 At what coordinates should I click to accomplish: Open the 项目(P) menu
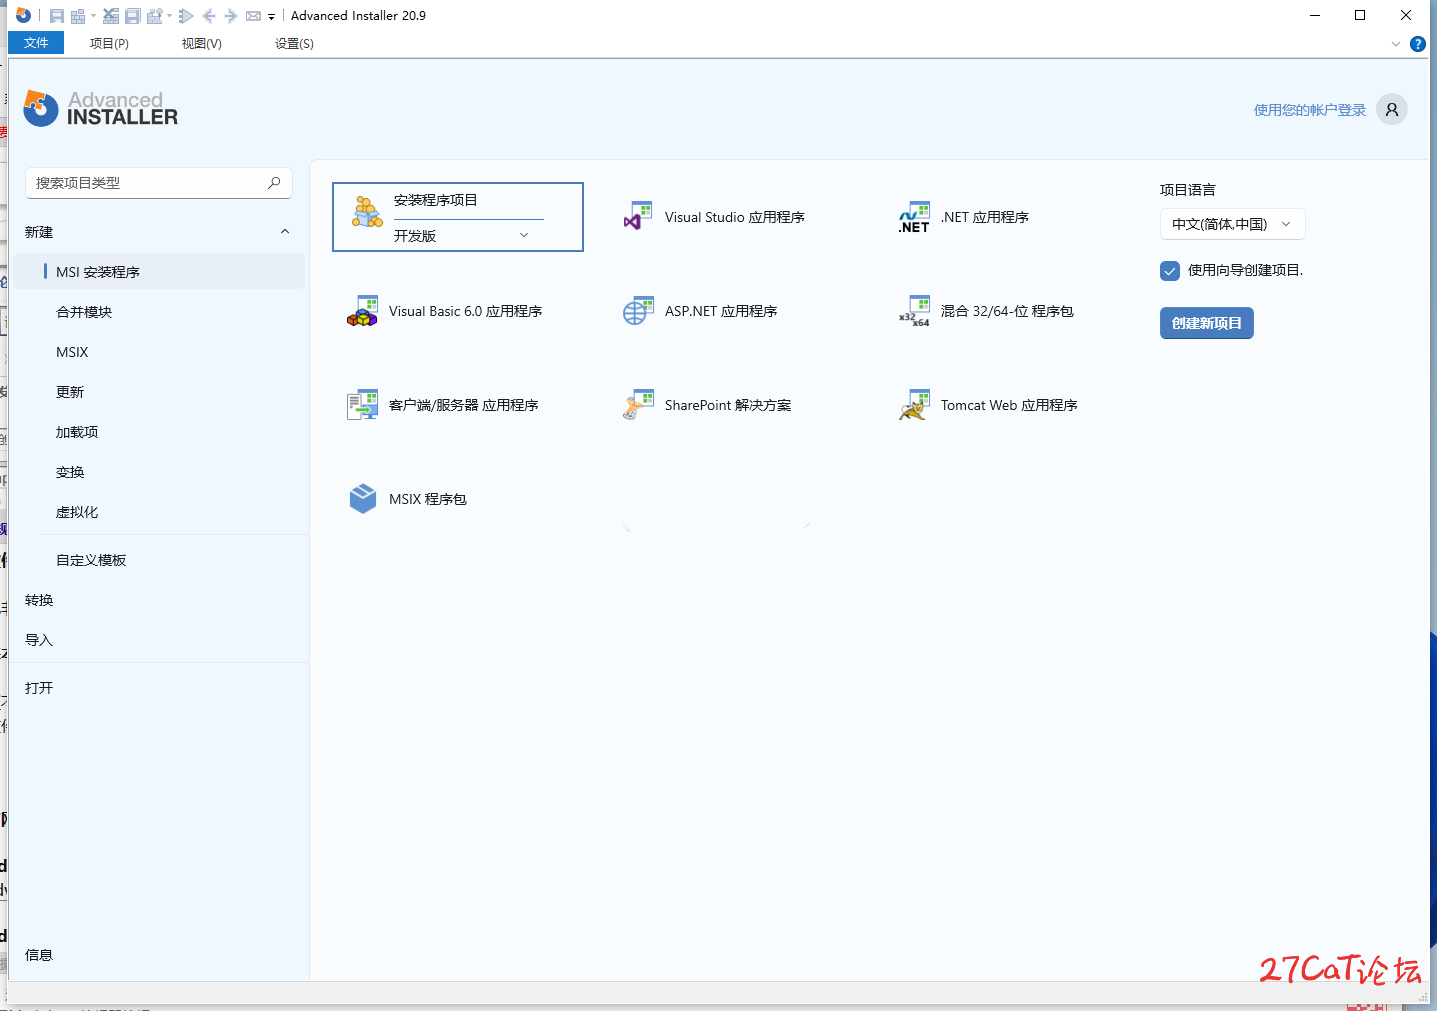[109, 43]
